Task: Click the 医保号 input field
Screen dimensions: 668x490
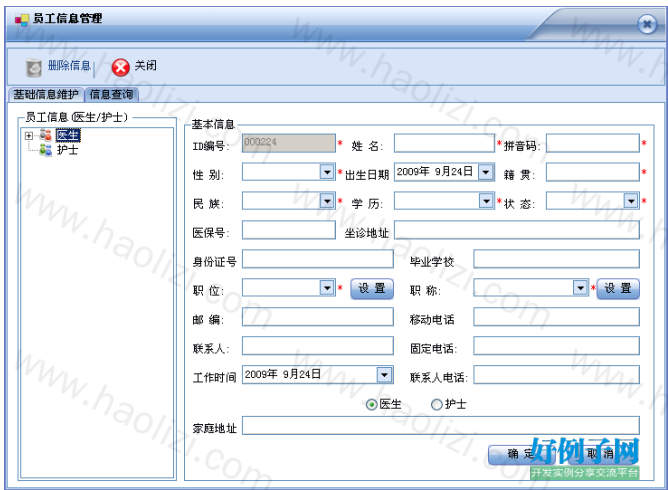Action: [289, 230]
